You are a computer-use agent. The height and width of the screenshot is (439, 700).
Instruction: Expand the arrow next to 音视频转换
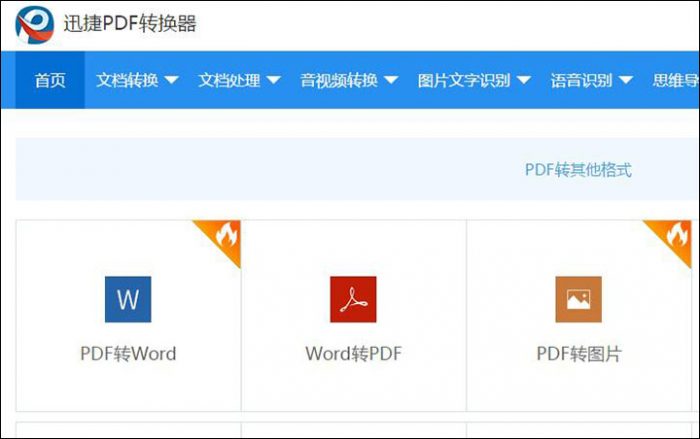click(x=391, y=80)
